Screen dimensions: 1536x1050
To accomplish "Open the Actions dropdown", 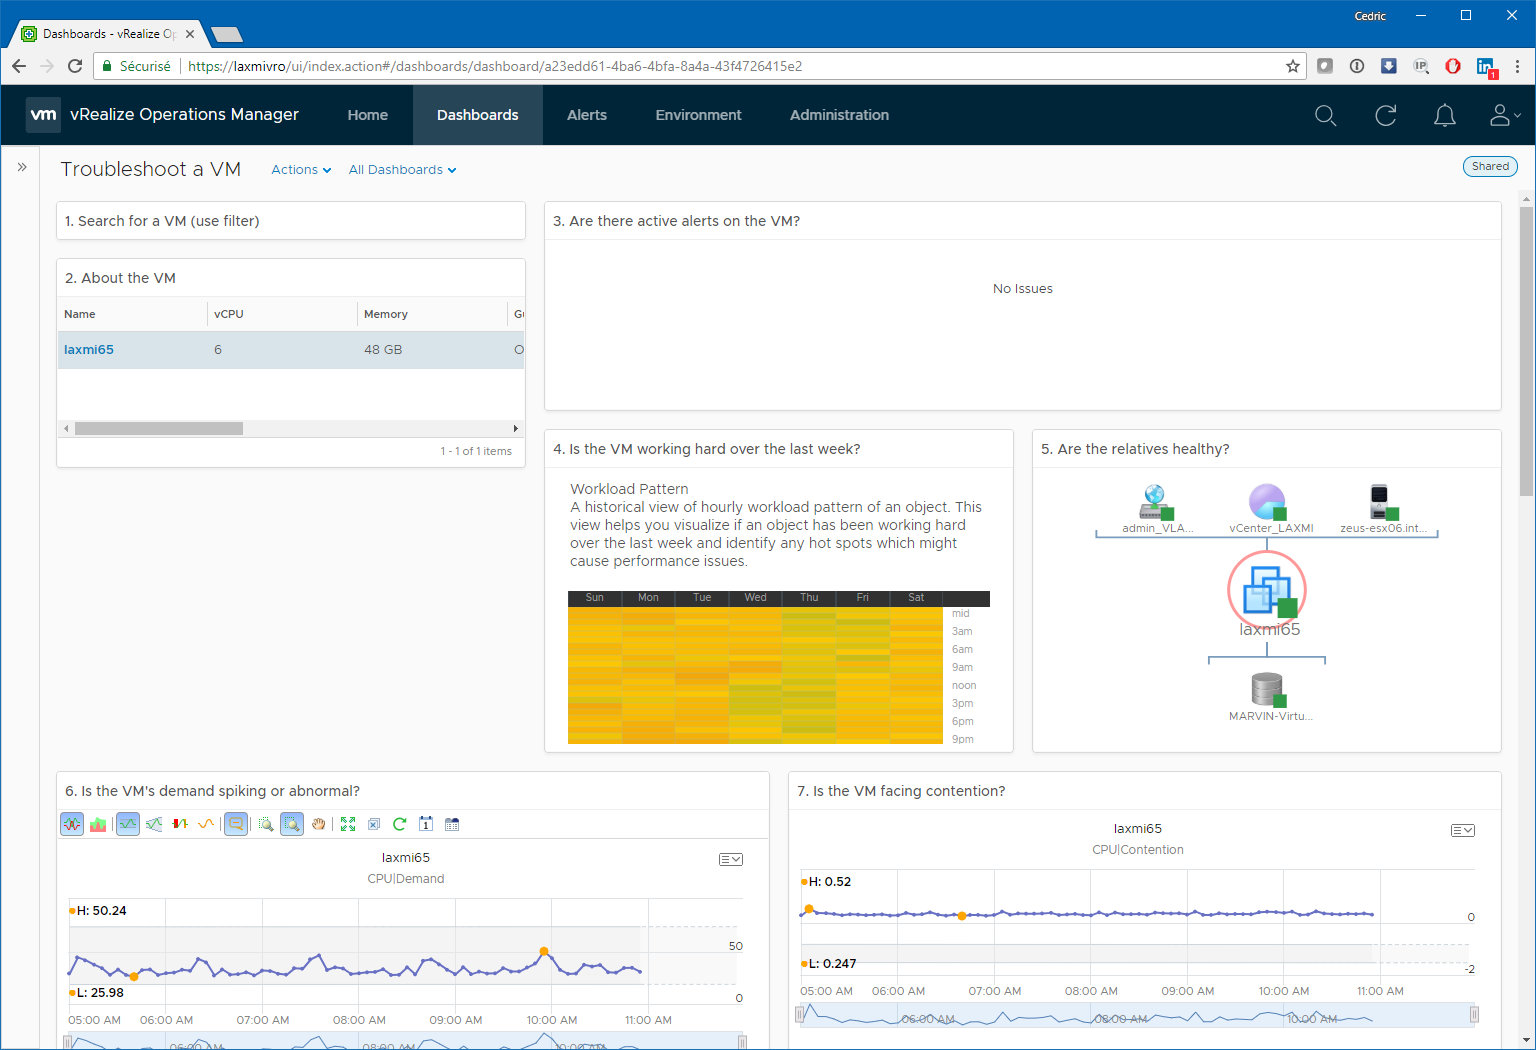I will (x=301, y=170).
